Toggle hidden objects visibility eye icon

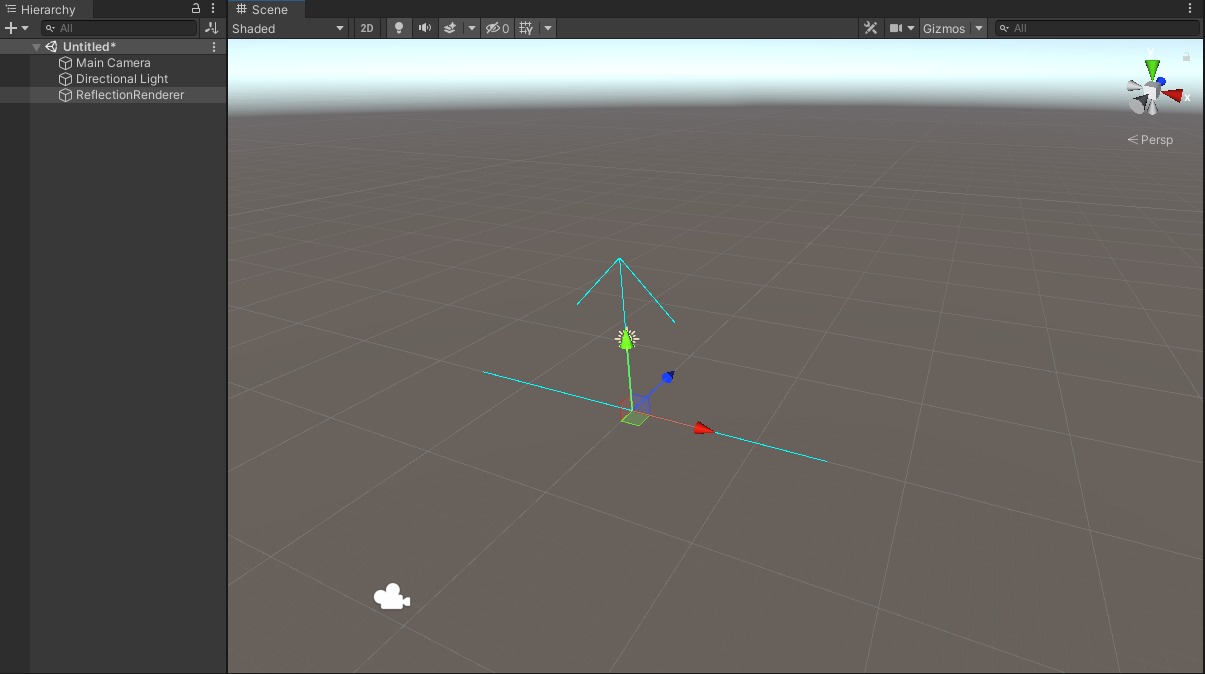(x=497, y=28)
